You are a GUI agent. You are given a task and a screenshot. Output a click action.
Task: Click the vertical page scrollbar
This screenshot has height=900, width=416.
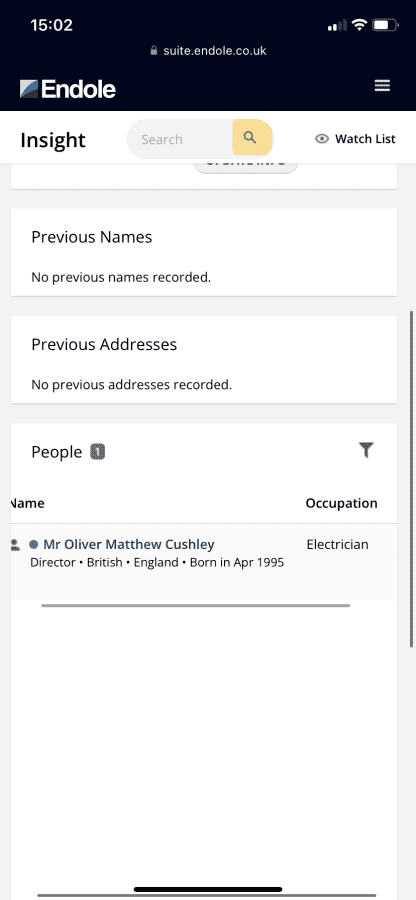click(x=411, y=479)
